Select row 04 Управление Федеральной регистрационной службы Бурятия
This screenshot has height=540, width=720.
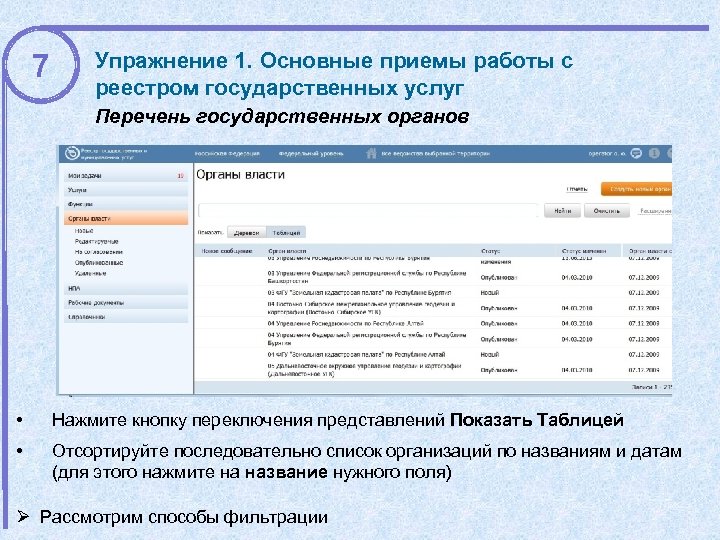(434, 339)
